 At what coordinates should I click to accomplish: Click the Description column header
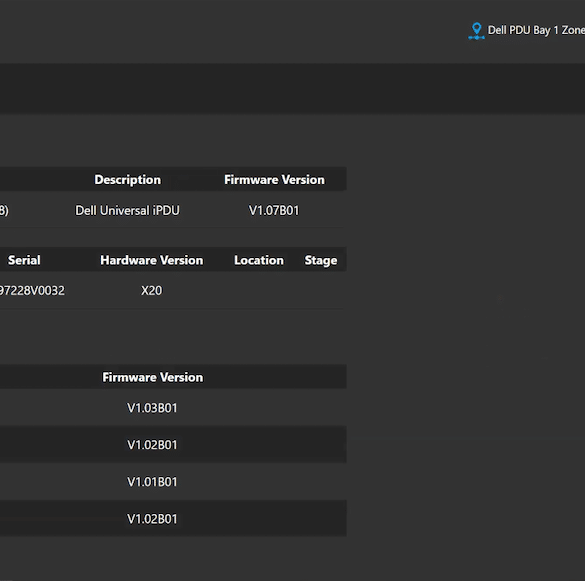click(128, 179)
